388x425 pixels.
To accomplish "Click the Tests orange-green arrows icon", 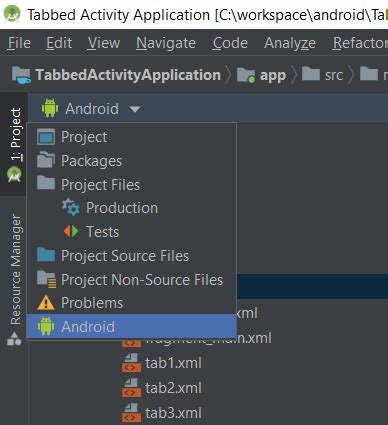I will click(x=71, y=231).
